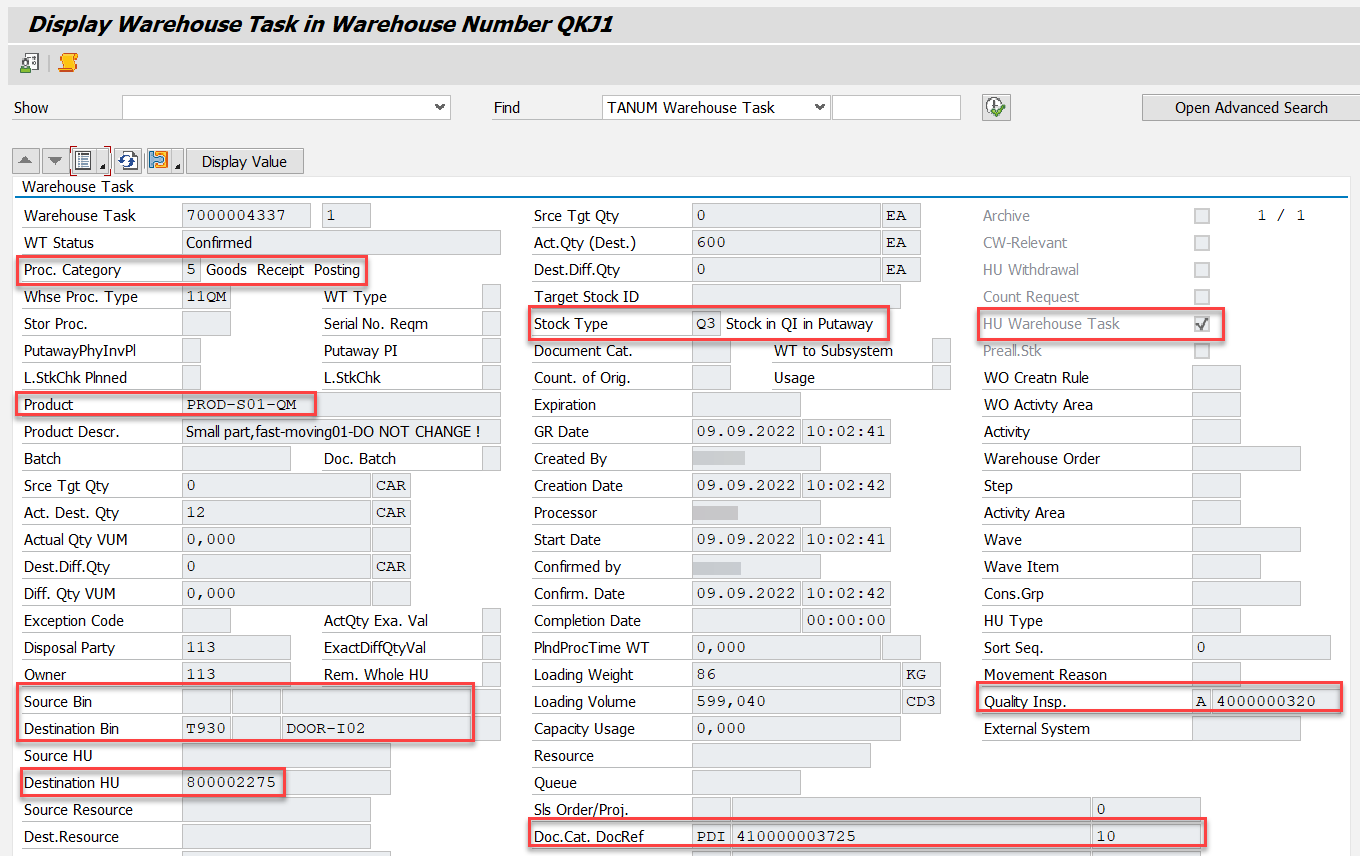Image resolution: width=1360 pixels, height=856 pixels.
Task: Click the Sort Seq. field
Action: pyautogui.click(x=1261, y=648)
